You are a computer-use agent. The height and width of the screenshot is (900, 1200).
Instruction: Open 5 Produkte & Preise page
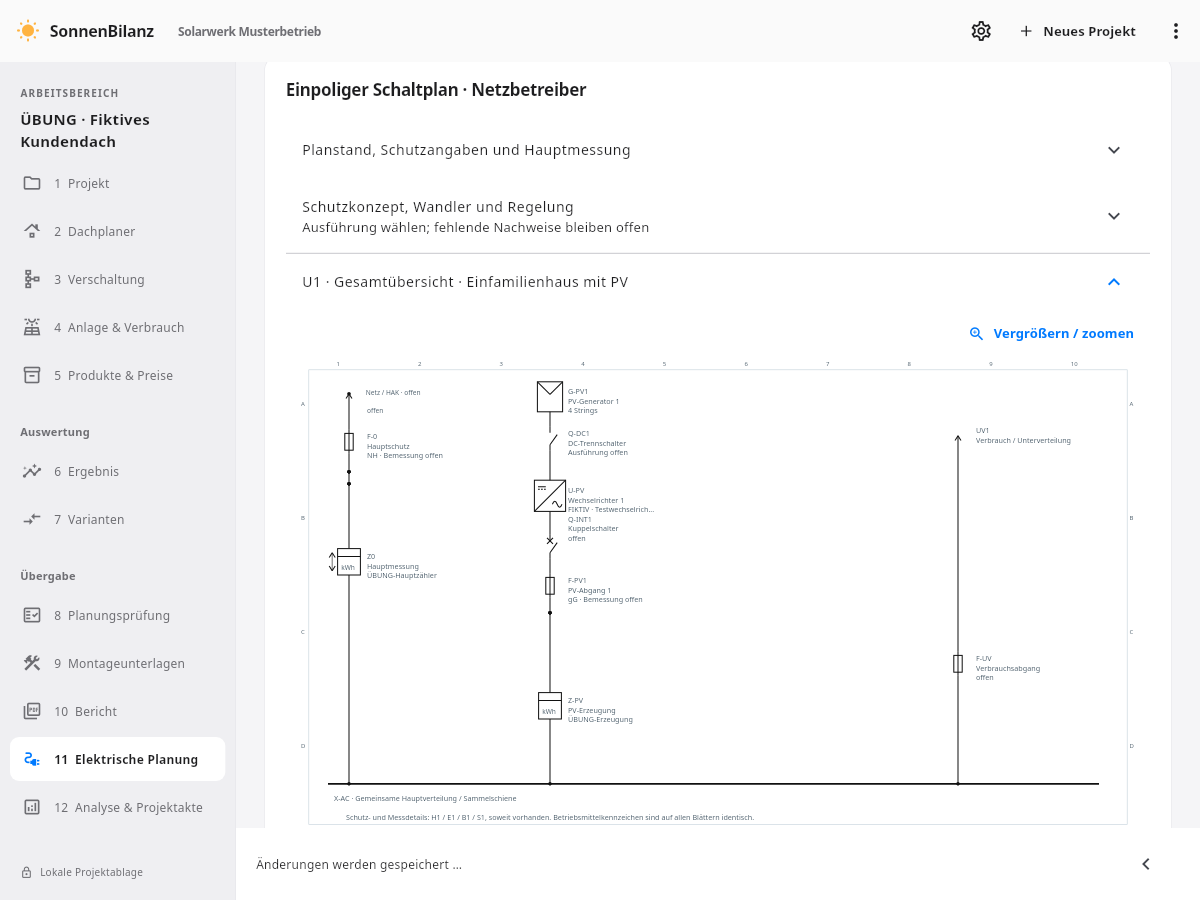pos(118,375)
